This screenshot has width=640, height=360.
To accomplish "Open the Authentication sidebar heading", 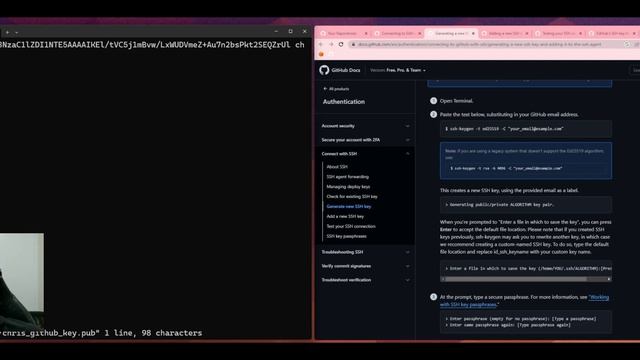I will 344,102.
